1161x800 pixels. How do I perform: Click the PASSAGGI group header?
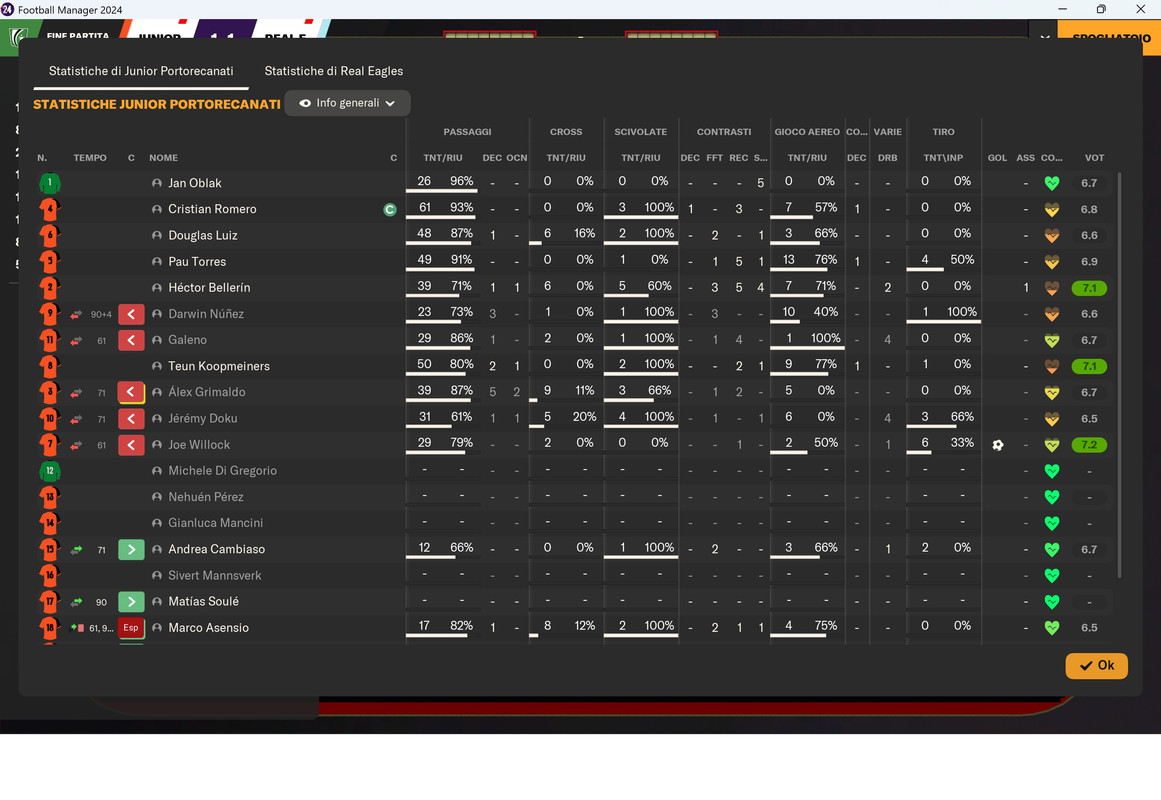pos(467,132)
